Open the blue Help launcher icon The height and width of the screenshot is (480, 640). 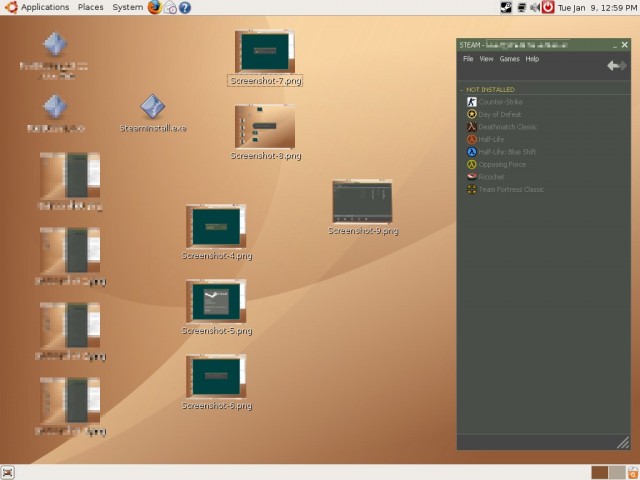pos(185,7)
